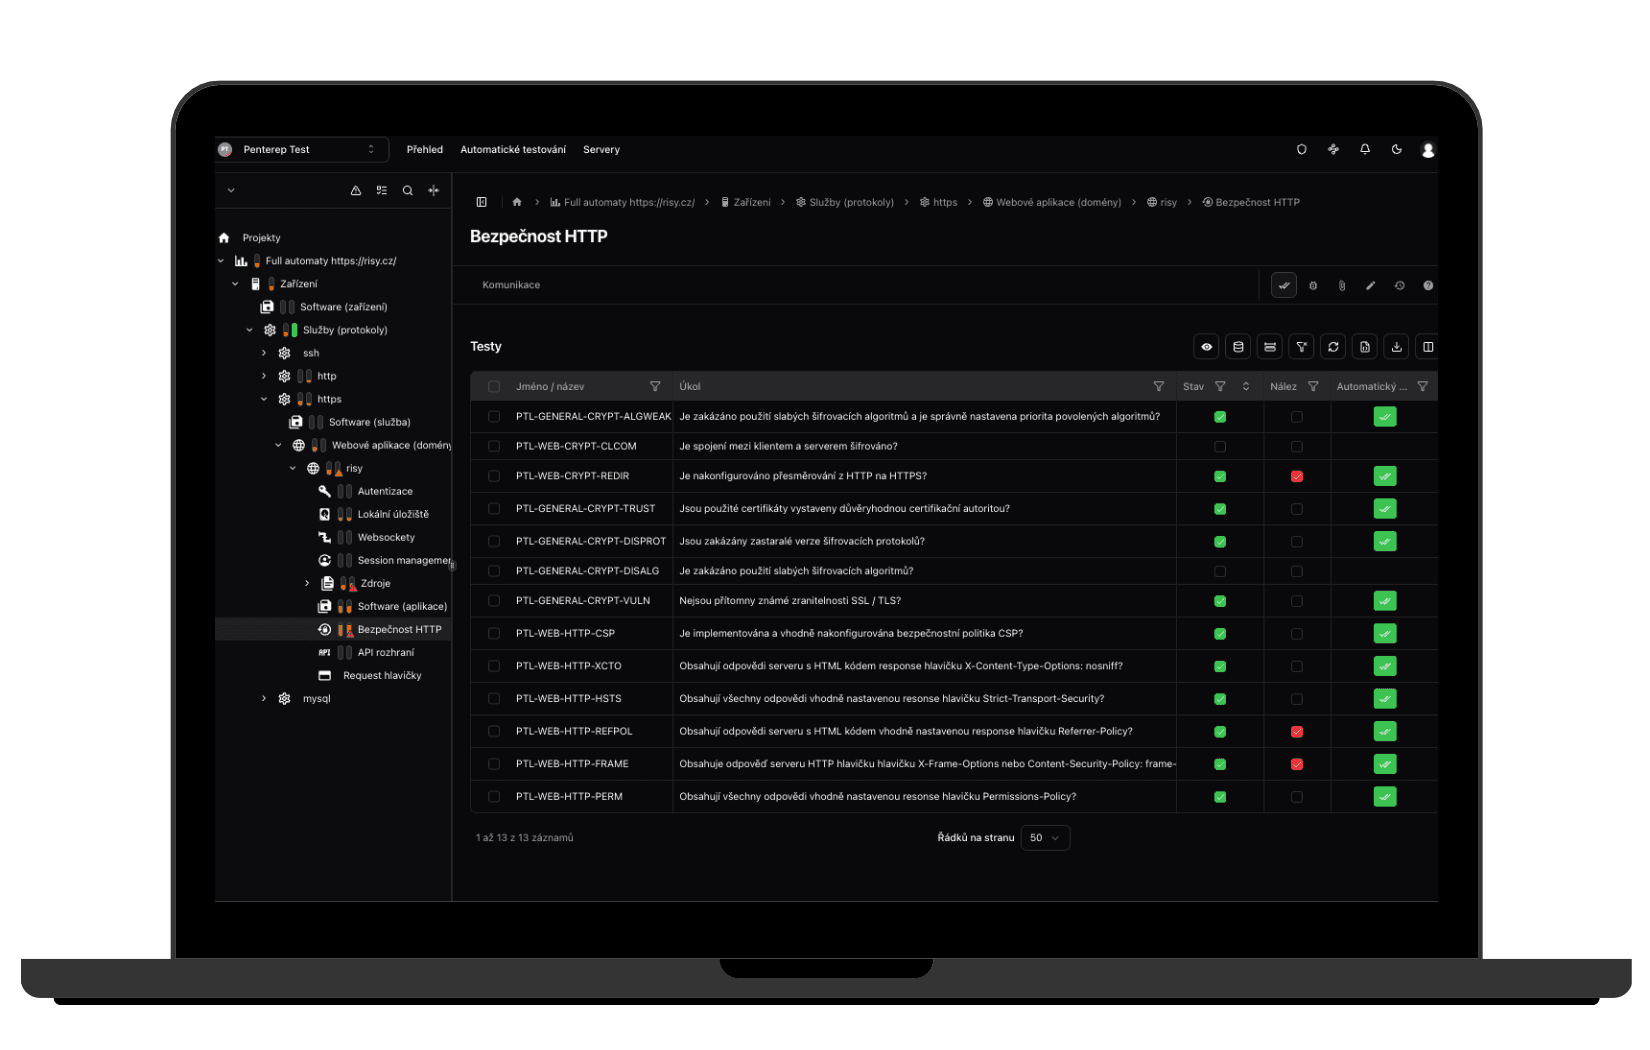Open the rows-per-page dropdown showing 50
Viewport: 1650px width, 1050px height.
click(x=1044, y=838)
